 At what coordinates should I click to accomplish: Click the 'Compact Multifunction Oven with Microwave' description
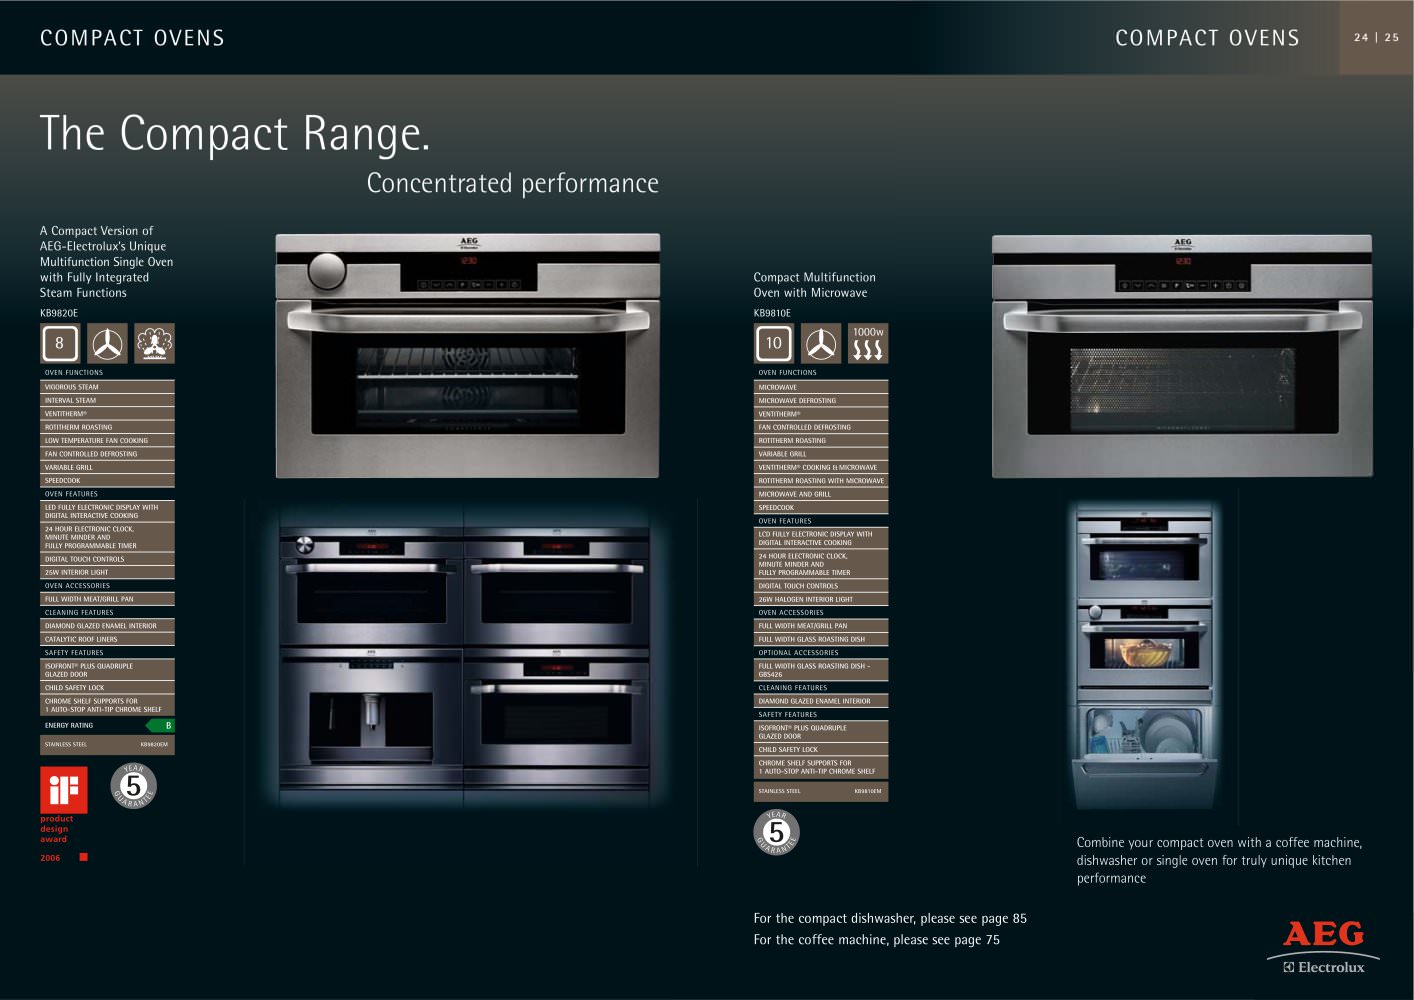click(815, 285)
